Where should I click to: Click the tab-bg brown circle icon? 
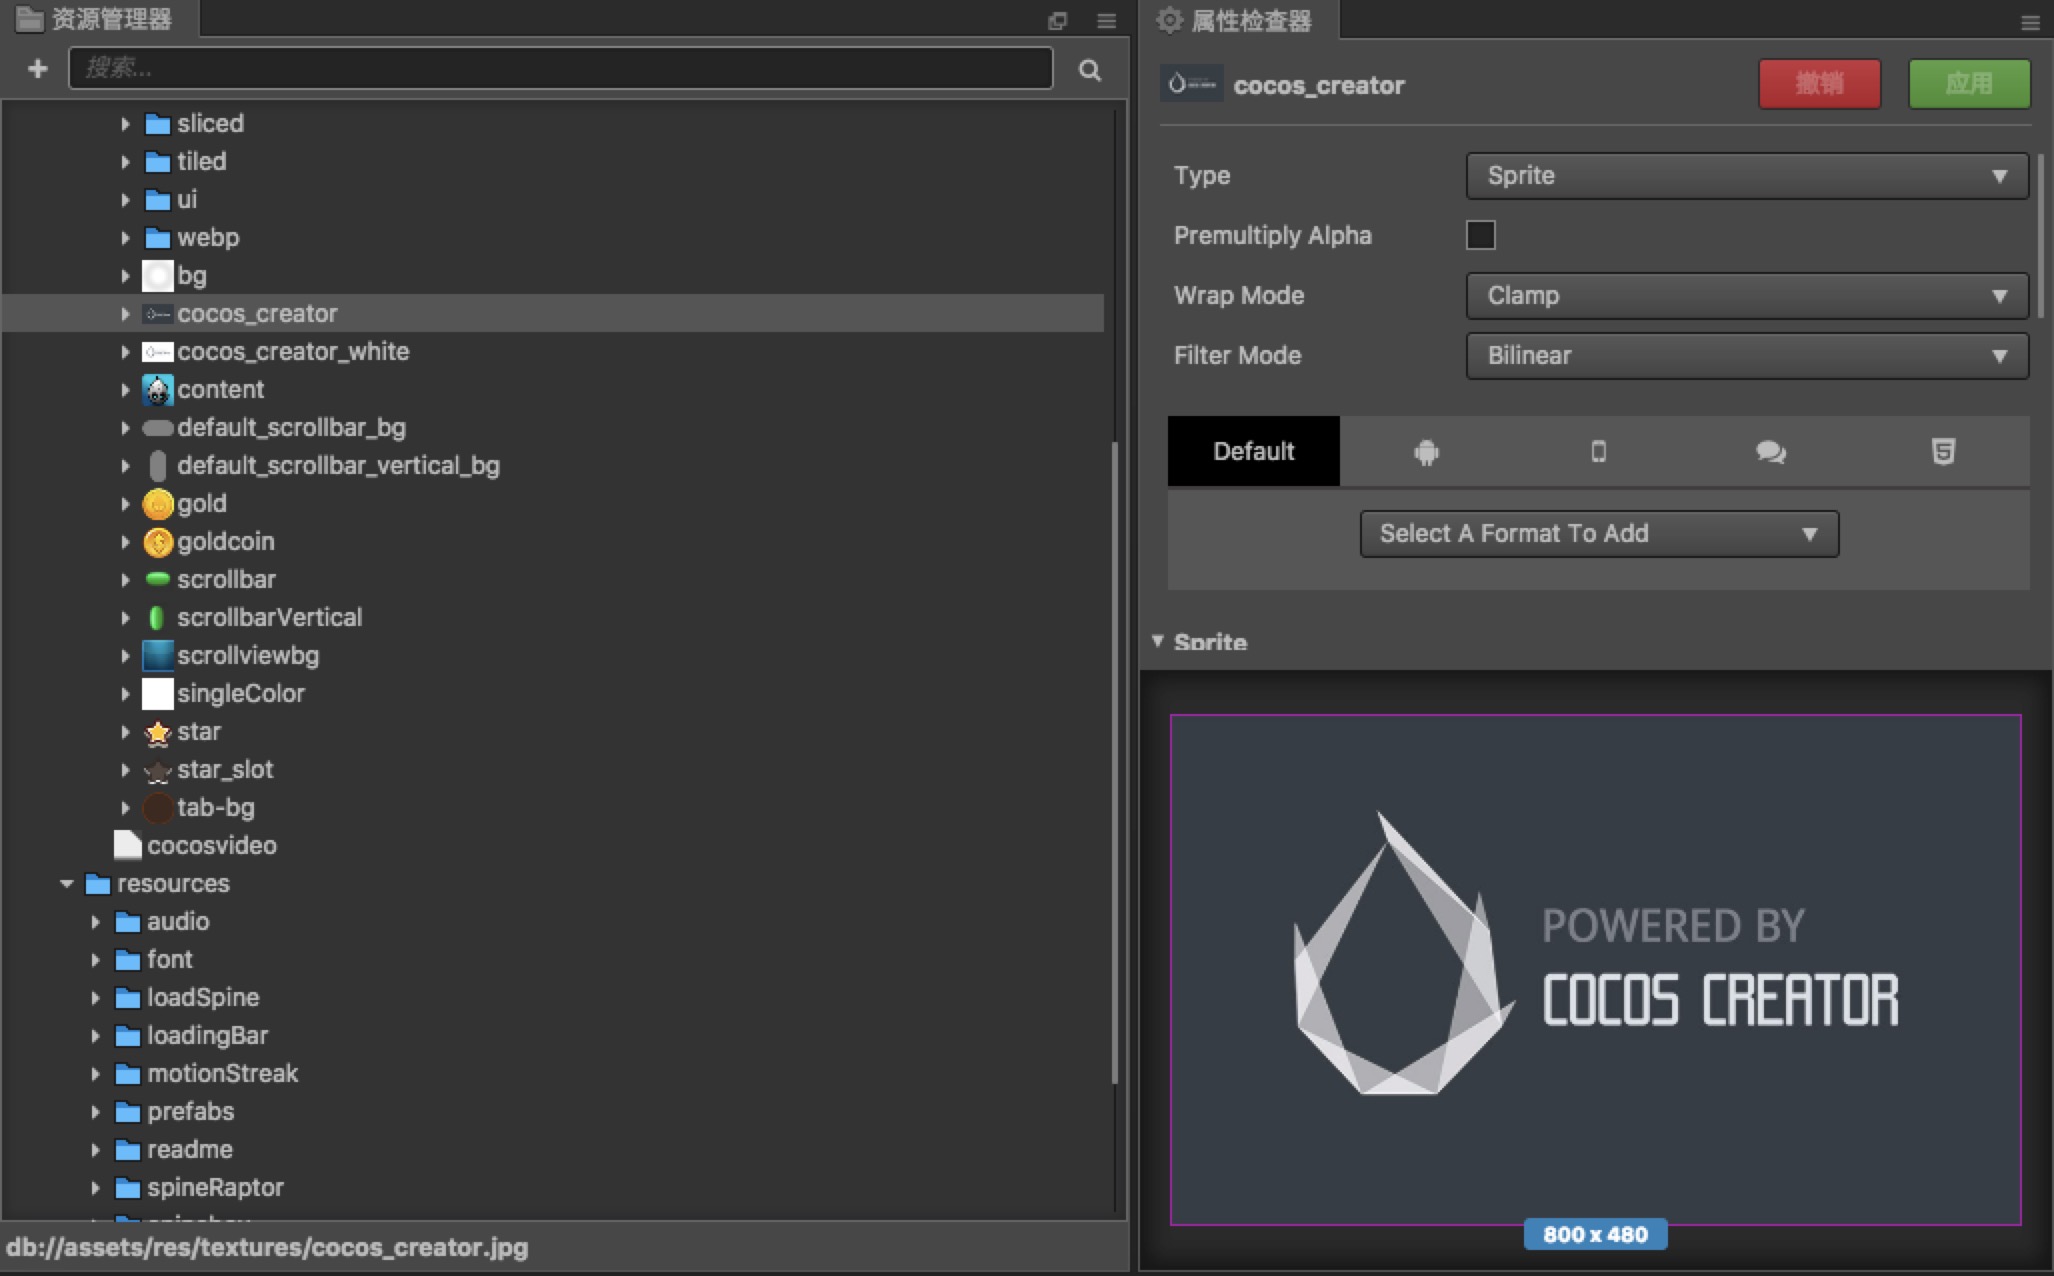158,808
